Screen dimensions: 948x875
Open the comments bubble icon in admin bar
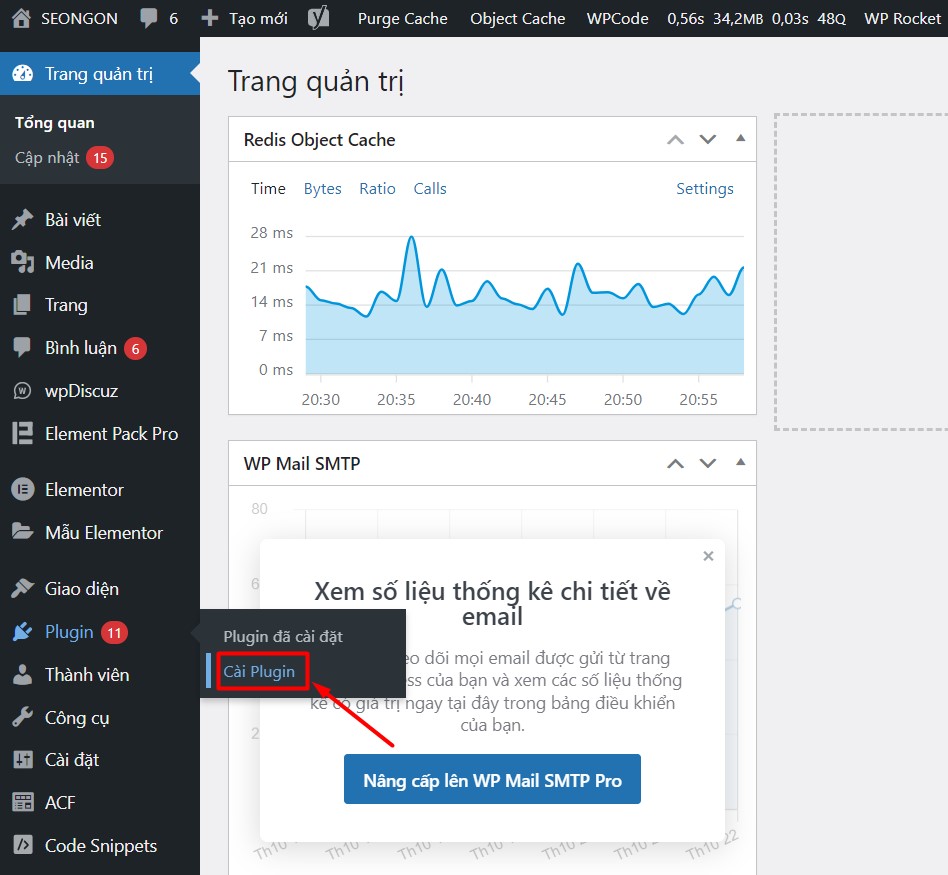coord(148,19)
